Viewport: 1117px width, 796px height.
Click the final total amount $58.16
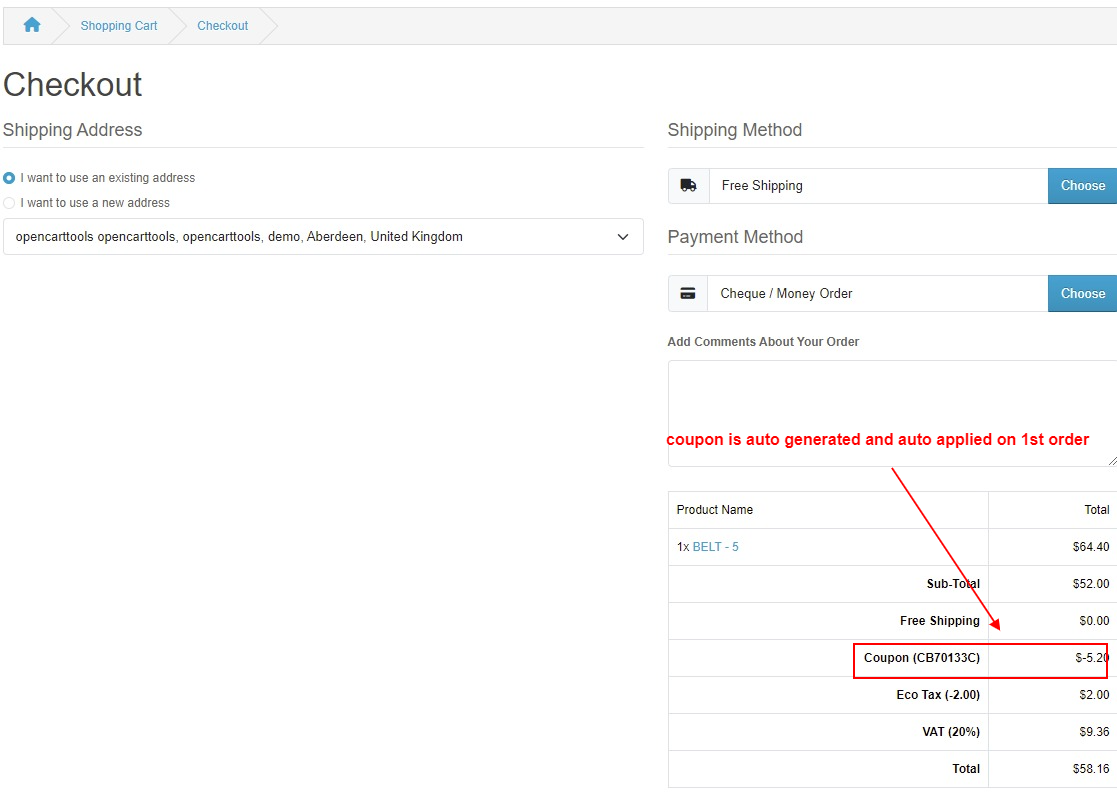tap(1090, 769)
